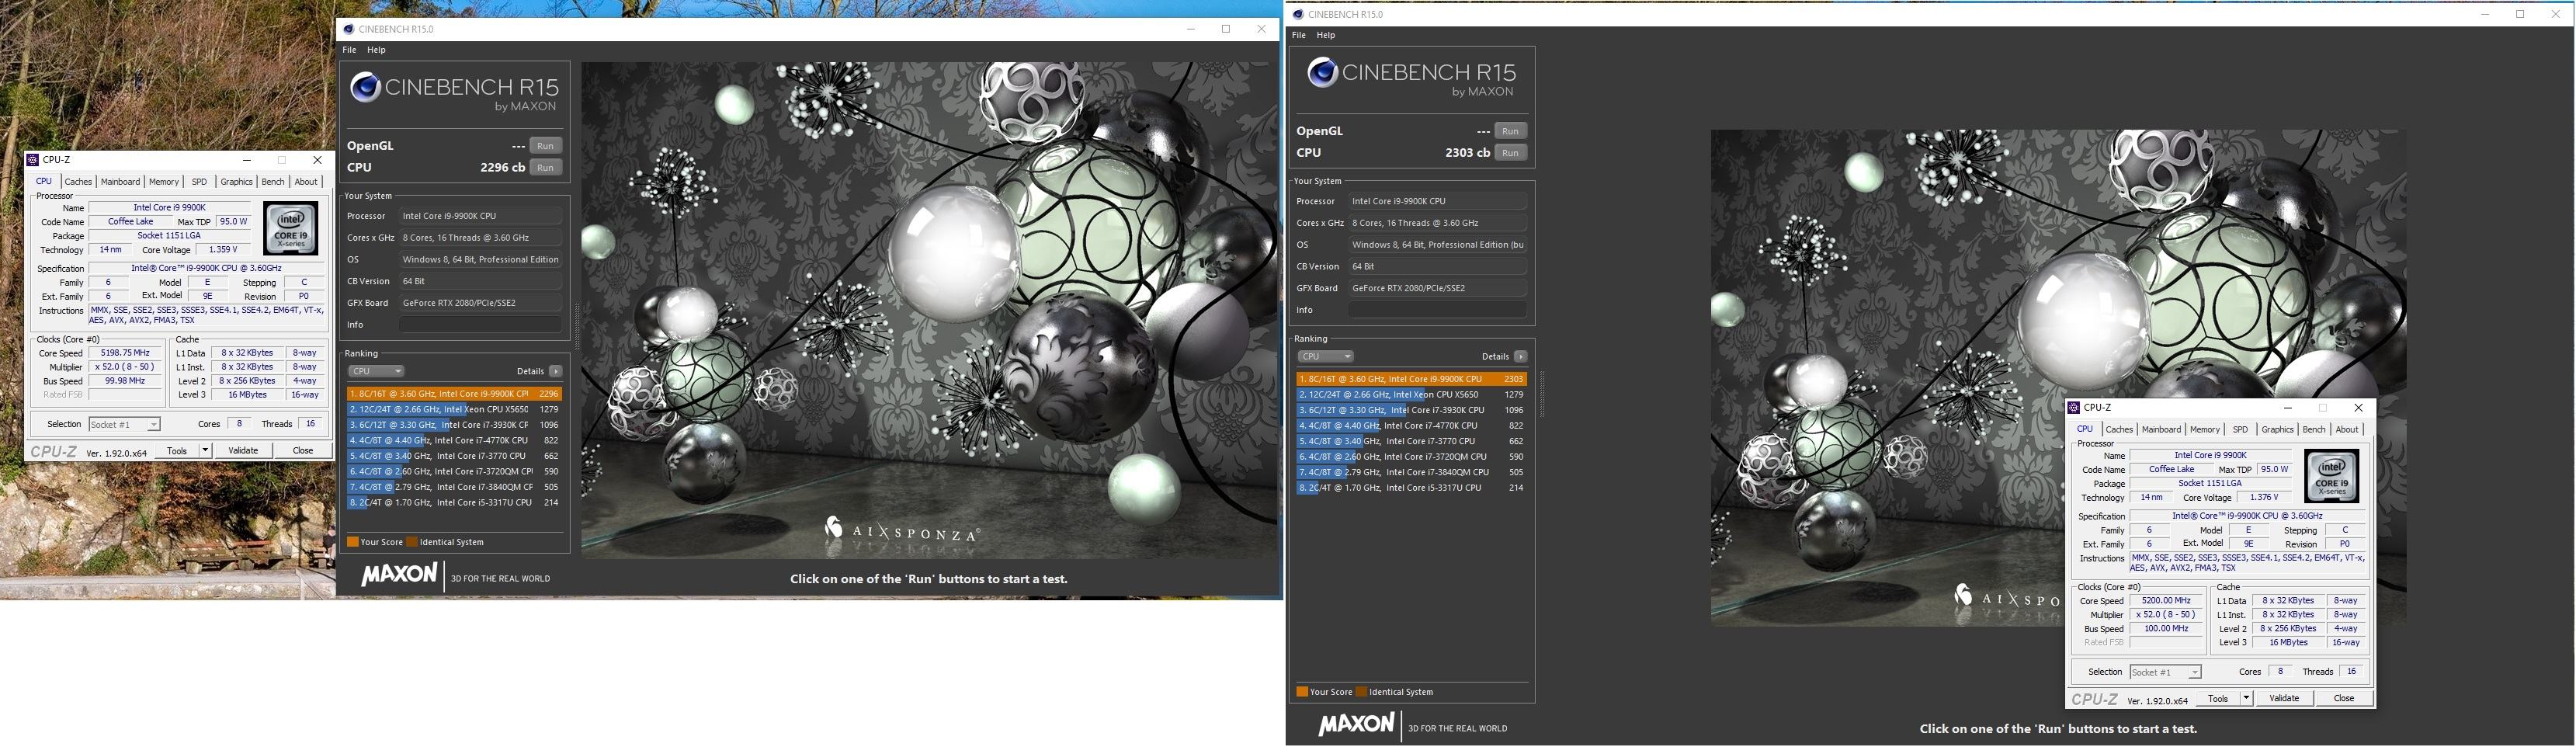Switch to Mainboard tab in the 1.359 V CPU-Z window
Viewport: 2576px width, 747px height.
pos(120,182)
